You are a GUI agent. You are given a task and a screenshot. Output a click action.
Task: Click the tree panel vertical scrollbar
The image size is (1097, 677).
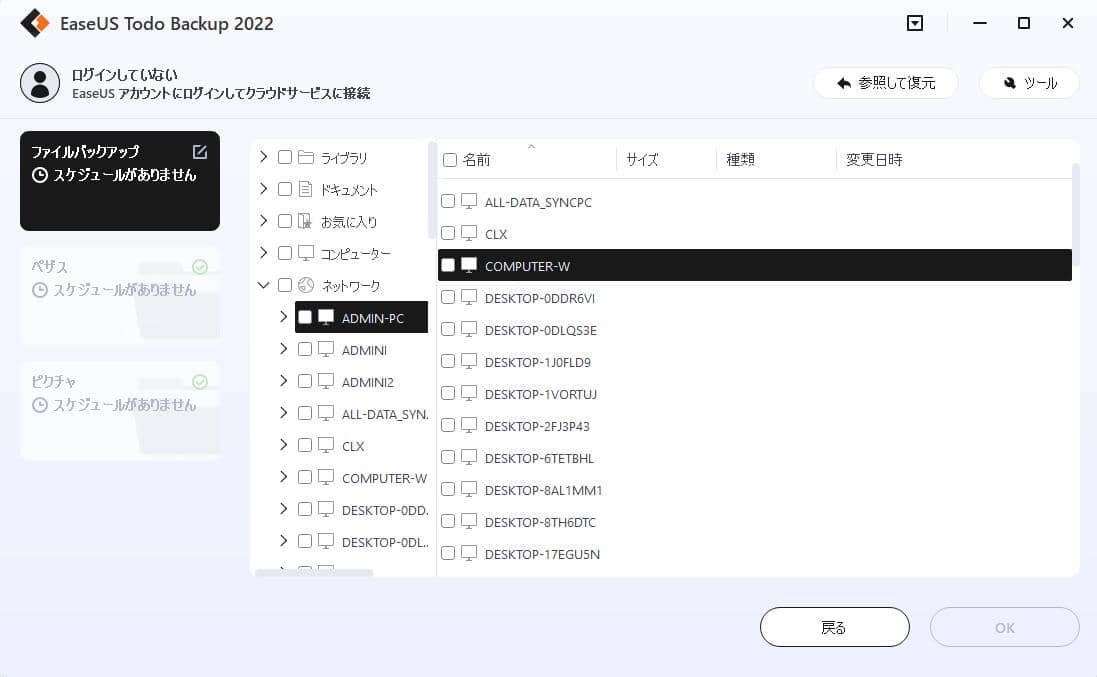tap(431, 190)
